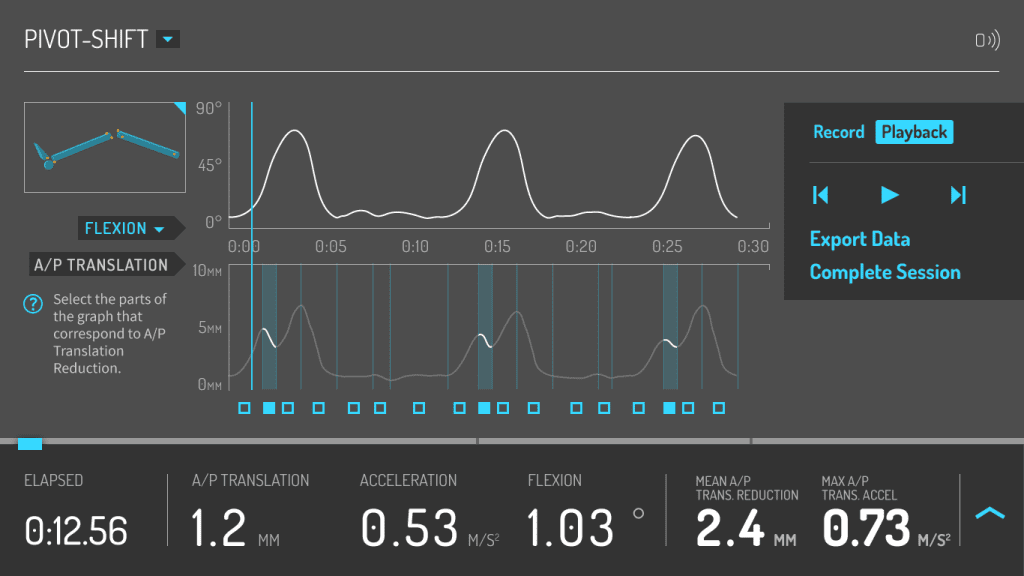Click the corner triangle on the leg model
Image resolution: width=1024 pixels, height=576 pixels.
pyautogui.click(x=180, y=107)
